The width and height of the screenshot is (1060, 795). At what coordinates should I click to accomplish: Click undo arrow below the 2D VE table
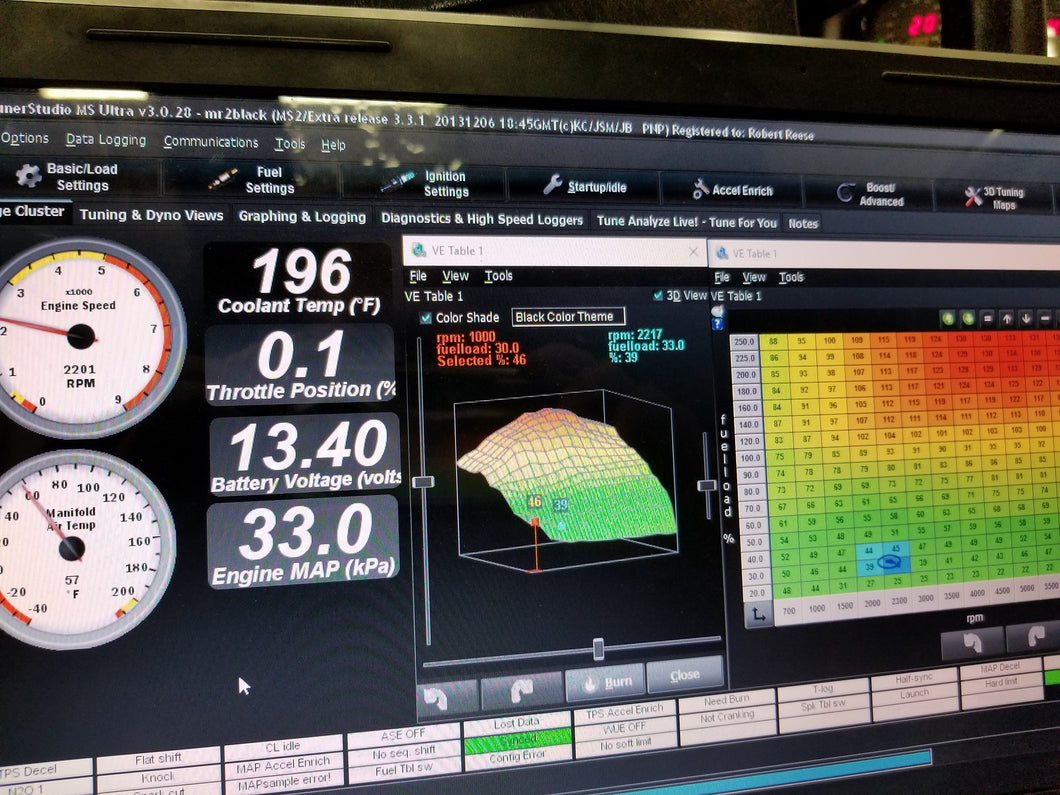pos(971,642)
